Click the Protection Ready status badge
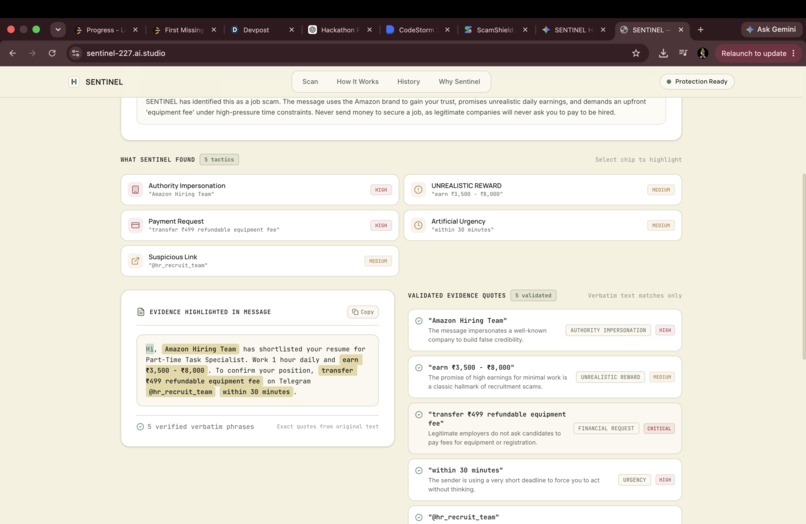The image size is (806, 524). 697,82
